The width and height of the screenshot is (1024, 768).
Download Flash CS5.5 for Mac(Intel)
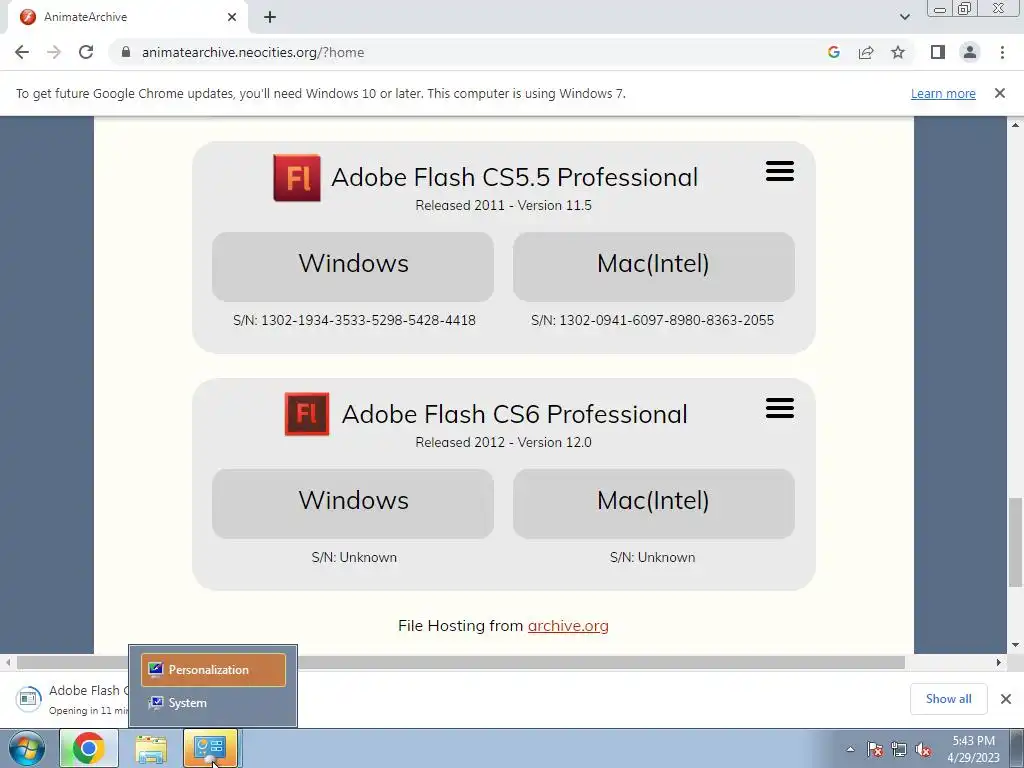point(654,266)
